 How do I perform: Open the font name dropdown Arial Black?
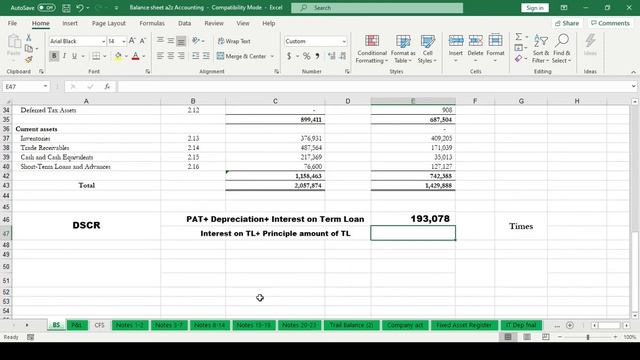(103, 41)
